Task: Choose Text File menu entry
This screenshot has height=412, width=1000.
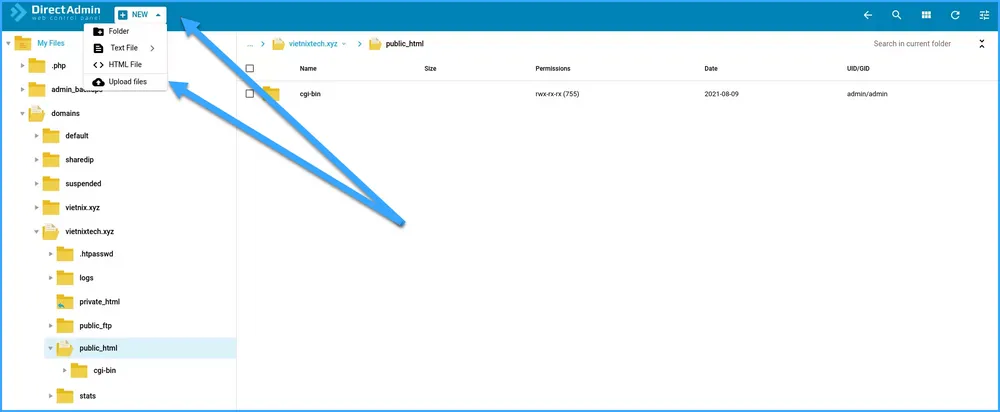Action: pos(124,48)
